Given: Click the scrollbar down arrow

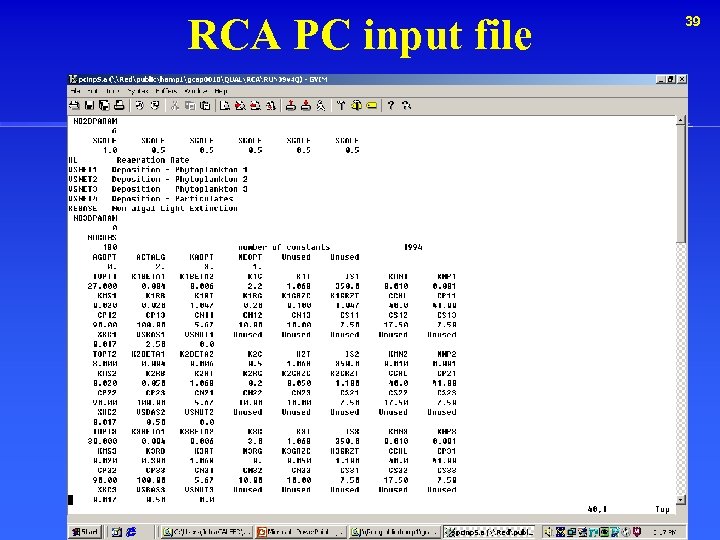Looking at the screenshot, I should pos(681,499).
